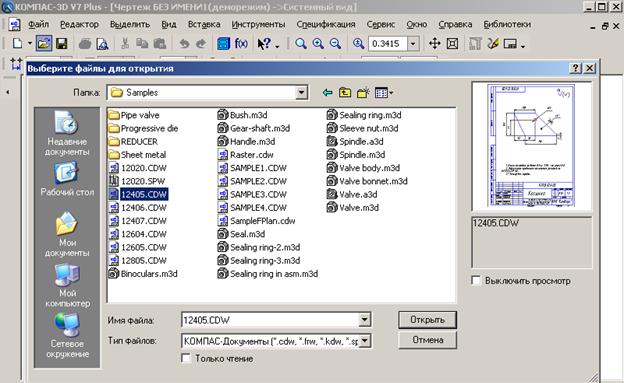
Task: Open the Файл menu
Action: tap(39, 24)
